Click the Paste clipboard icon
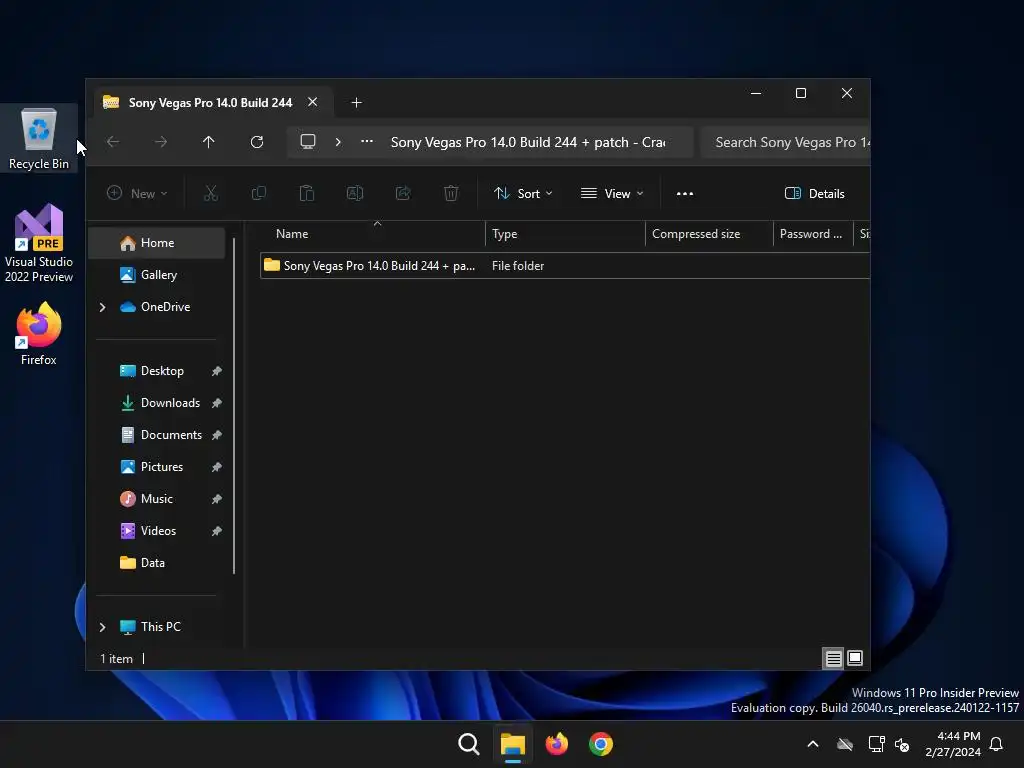Image resolution: width=1024 pixels, height=768 pixels. (x=306, y=193)
